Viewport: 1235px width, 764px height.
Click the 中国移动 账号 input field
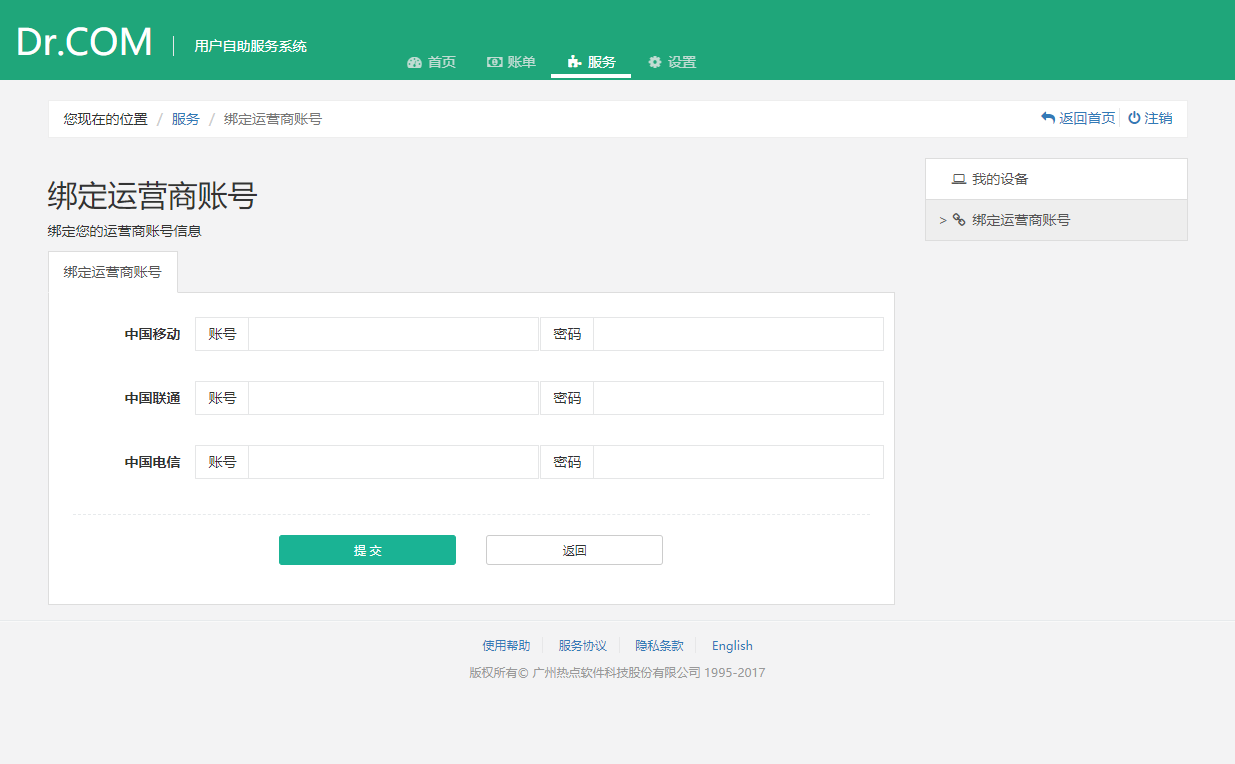[393, 334]
